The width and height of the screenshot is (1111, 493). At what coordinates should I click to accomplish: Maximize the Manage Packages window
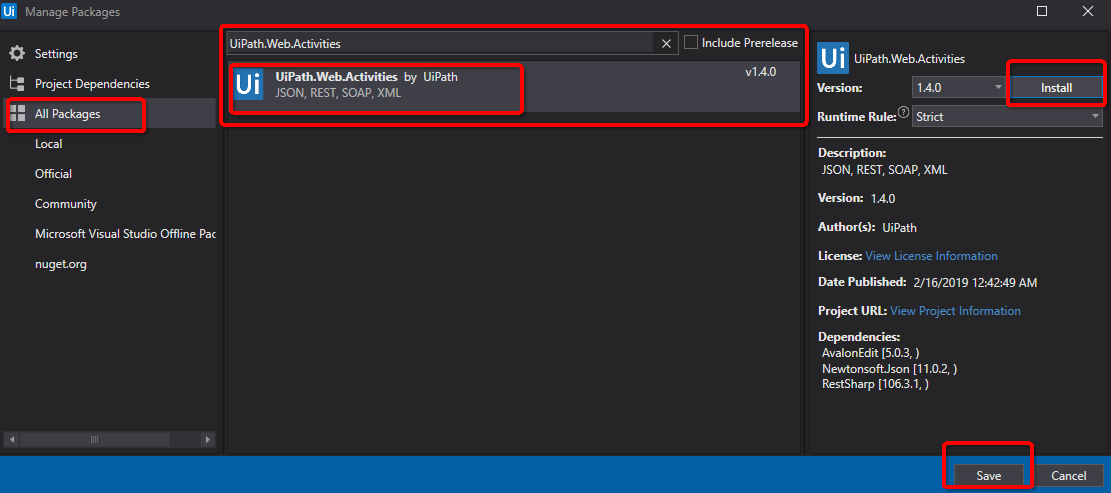click(1041, 11)
